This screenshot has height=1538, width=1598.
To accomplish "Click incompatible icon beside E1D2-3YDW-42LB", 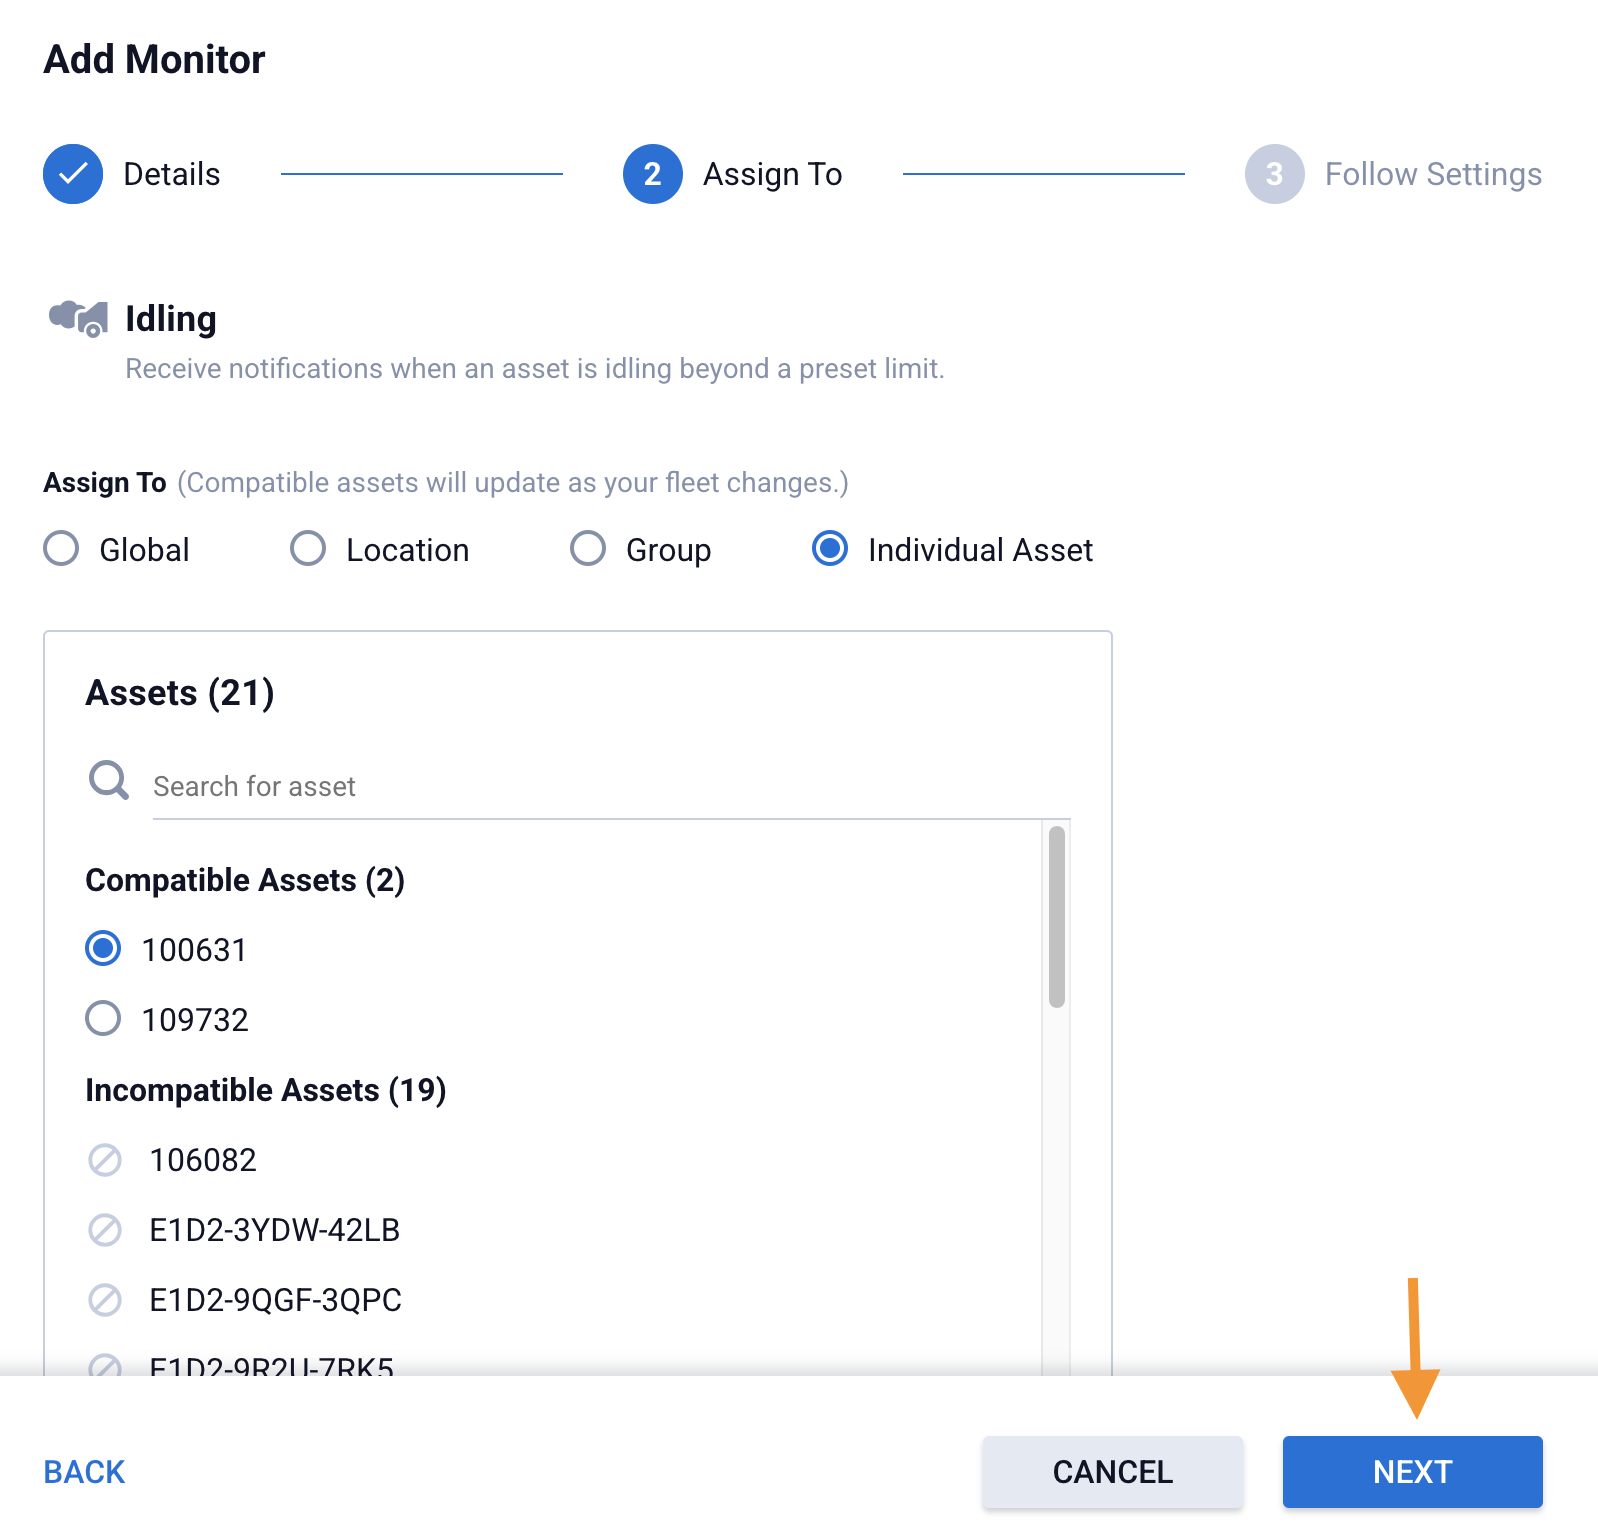I will pos(105,1230).
